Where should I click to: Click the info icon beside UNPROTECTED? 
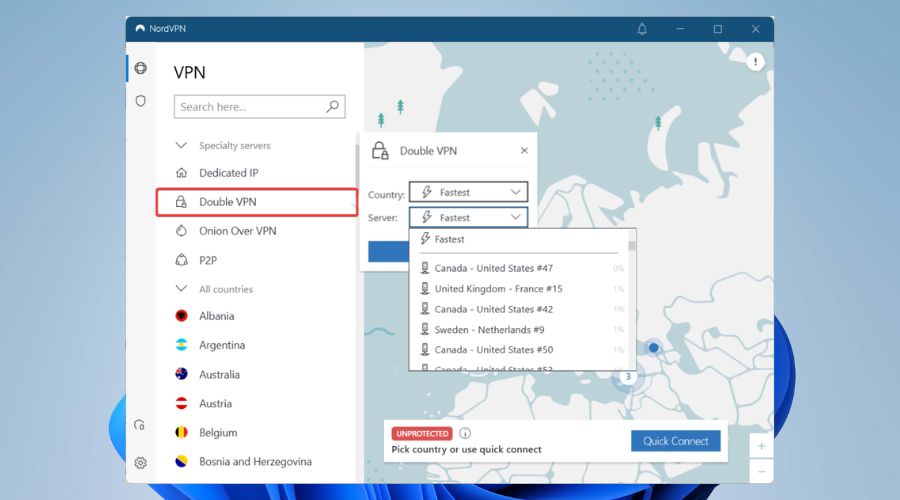pos(465,434)
